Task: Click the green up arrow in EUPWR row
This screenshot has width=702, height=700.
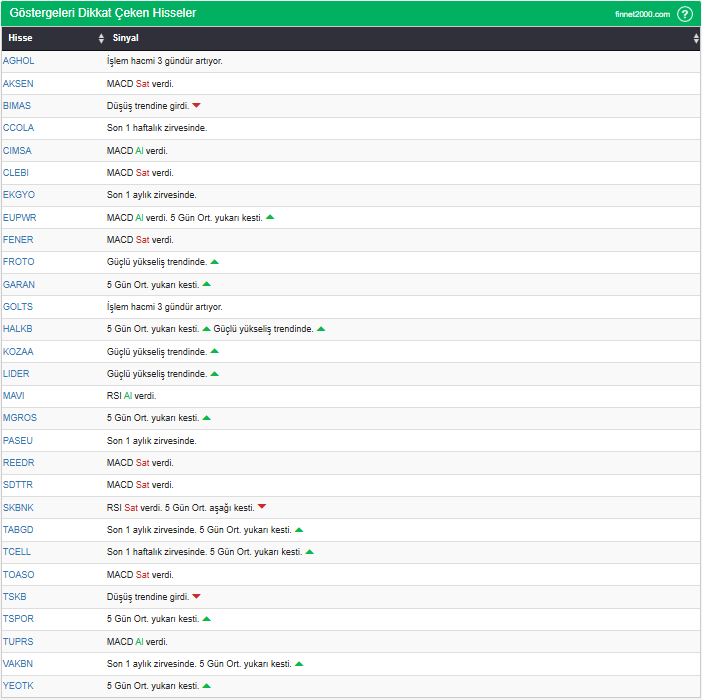Action: coord(270,218)
